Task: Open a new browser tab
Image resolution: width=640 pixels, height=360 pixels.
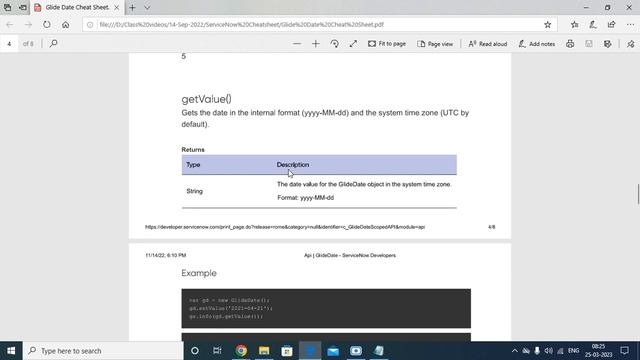Action: tap(132, 7)
